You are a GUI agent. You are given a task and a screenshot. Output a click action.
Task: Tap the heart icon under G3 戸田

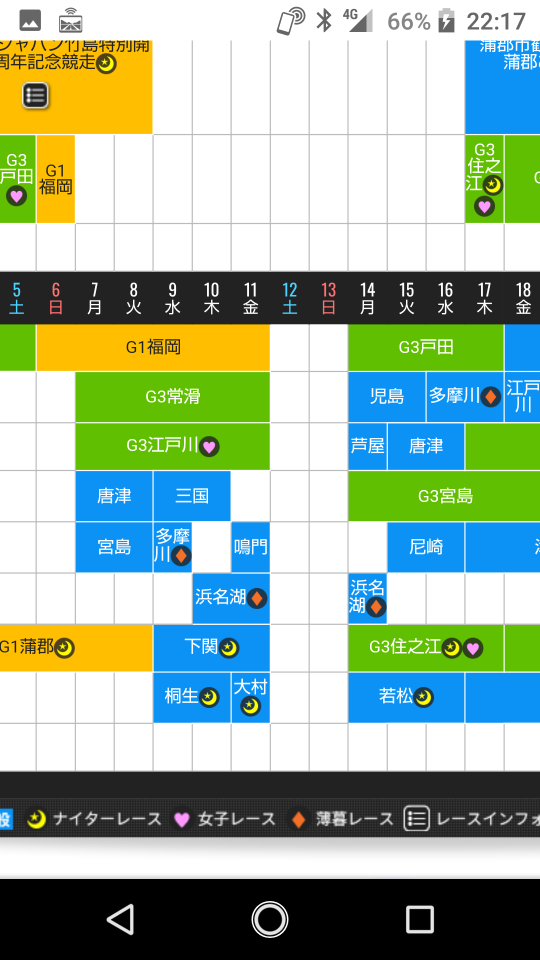tap(16, 196)
